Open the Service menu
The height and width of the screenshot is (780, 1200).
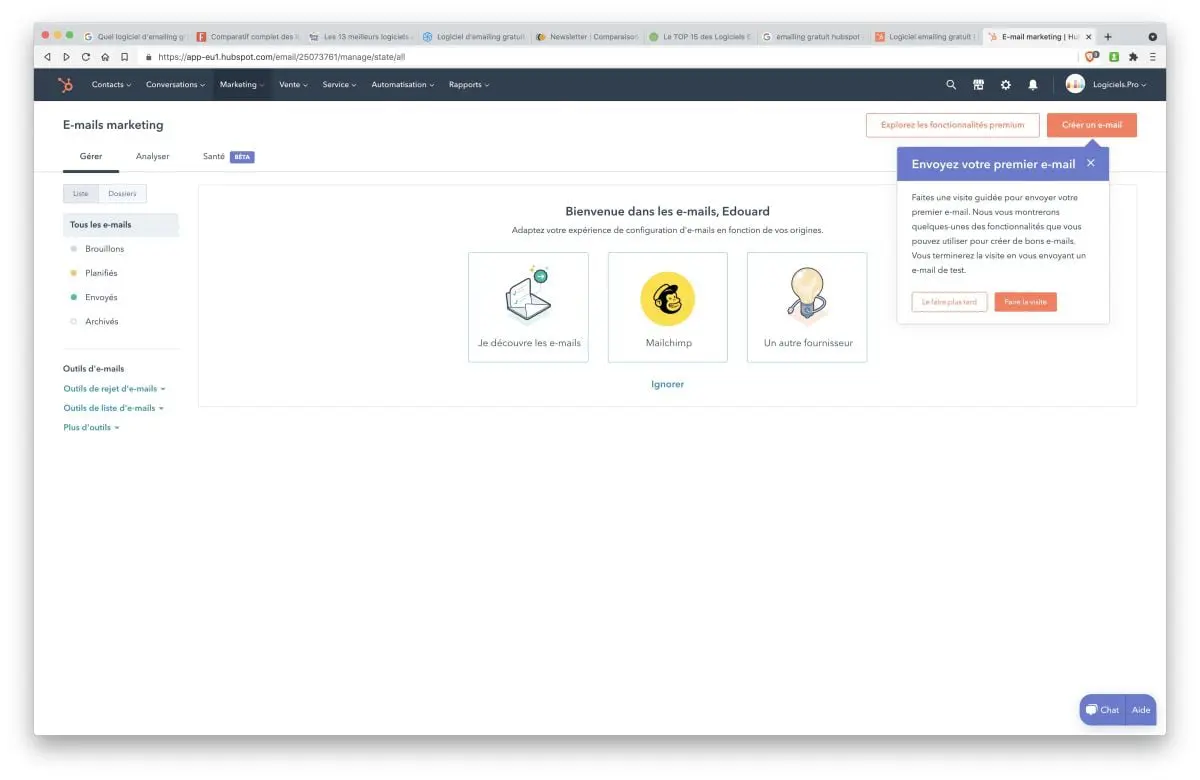click(339, 85)
